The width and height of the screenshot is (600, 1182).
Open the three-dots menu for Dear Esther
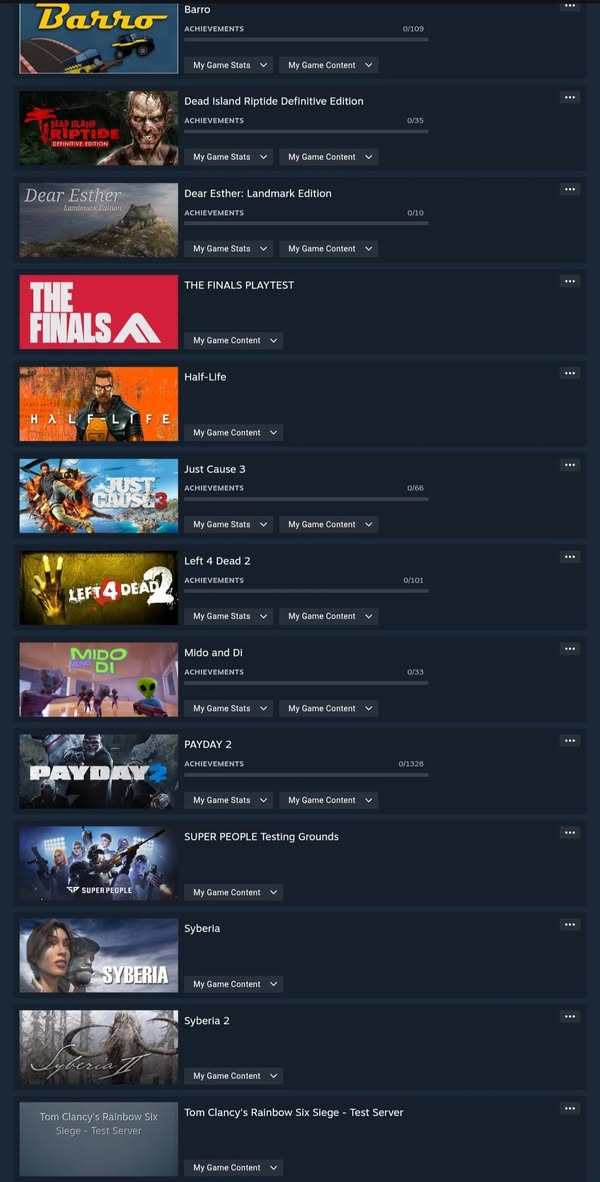coord(570,189)
